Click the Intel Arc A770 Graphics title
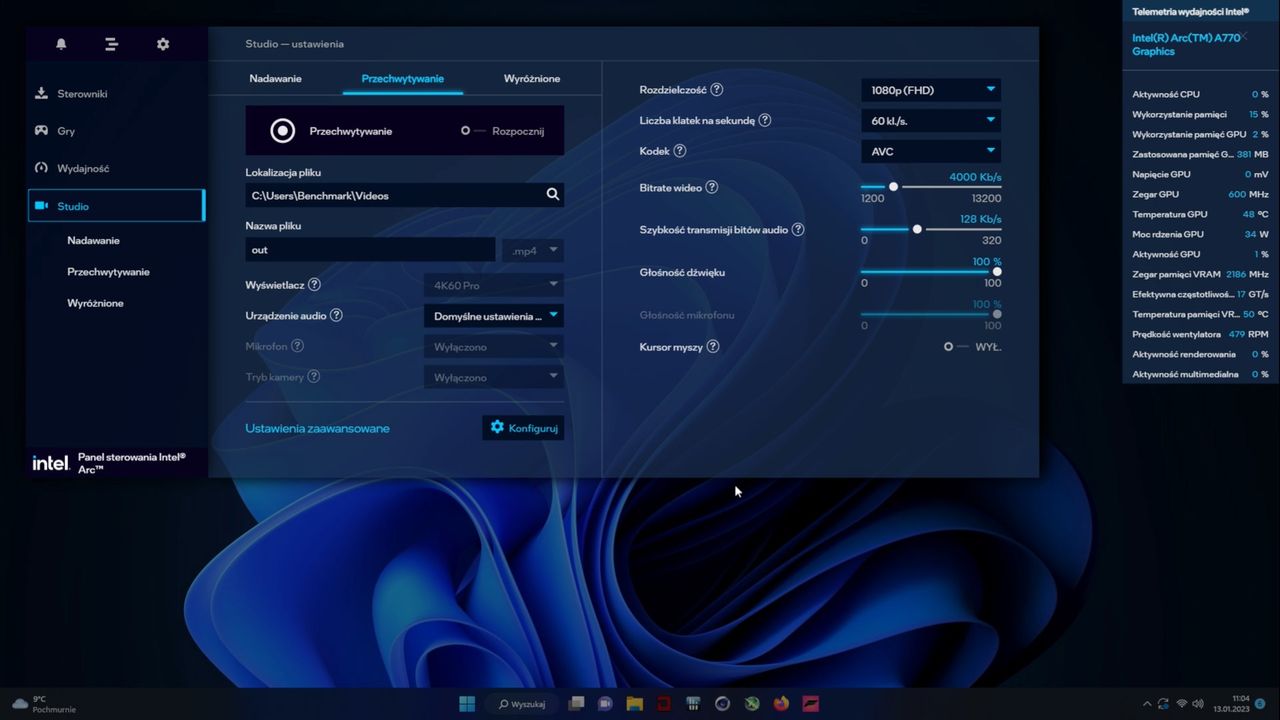Image resolution: width=1280 pixels, height=720 pixels. tap(1186, 44)
